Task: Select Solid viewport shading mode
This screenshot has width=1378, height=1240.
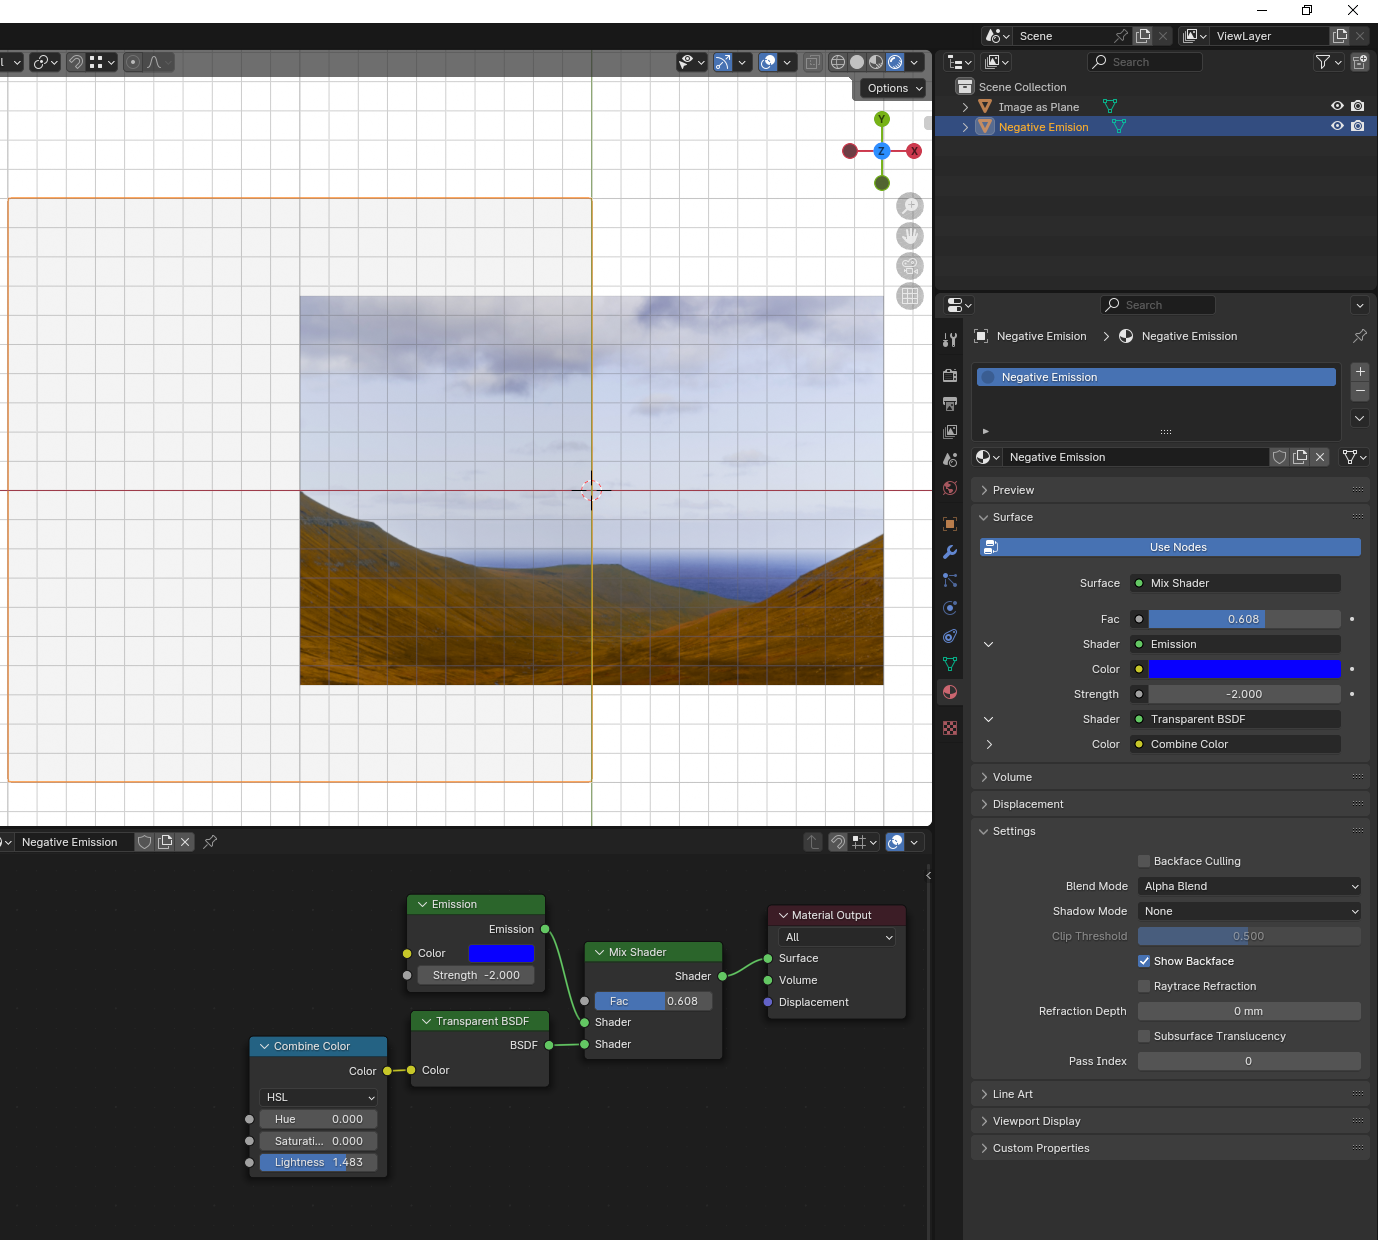Action: pos(857,62)
